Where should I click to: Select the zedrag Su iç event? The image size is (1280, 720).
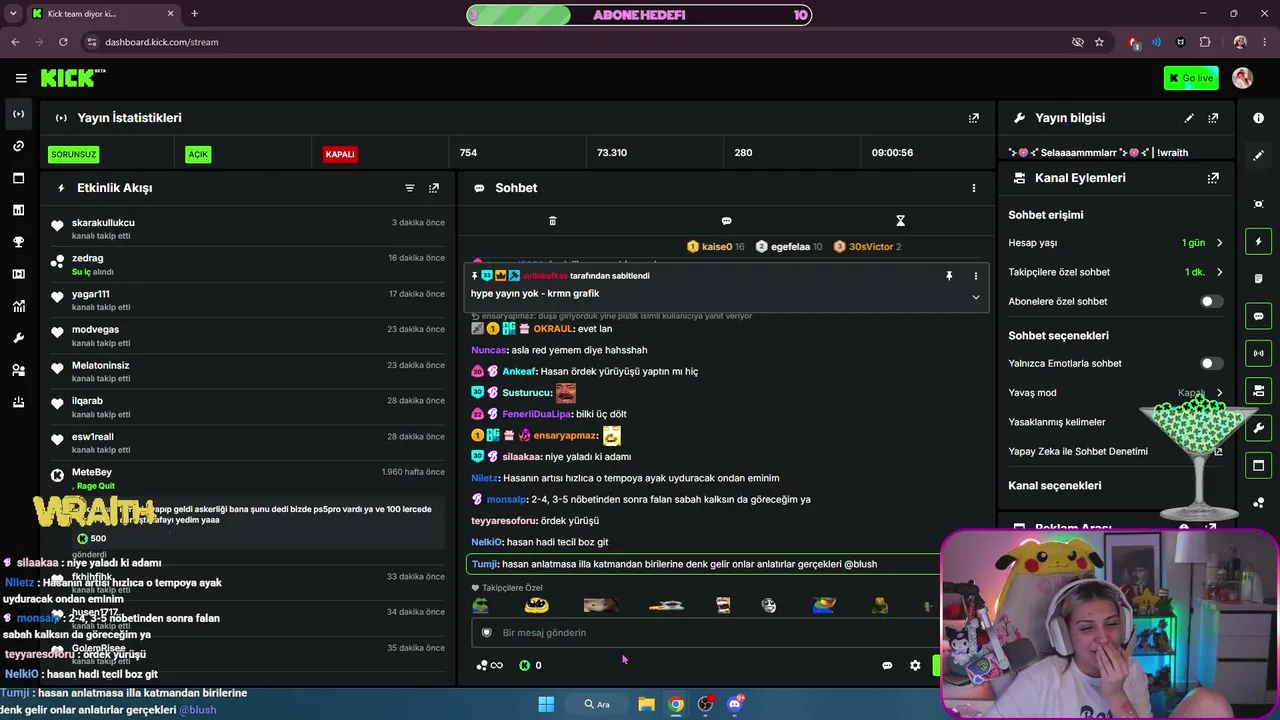click(x=248, y=265)
